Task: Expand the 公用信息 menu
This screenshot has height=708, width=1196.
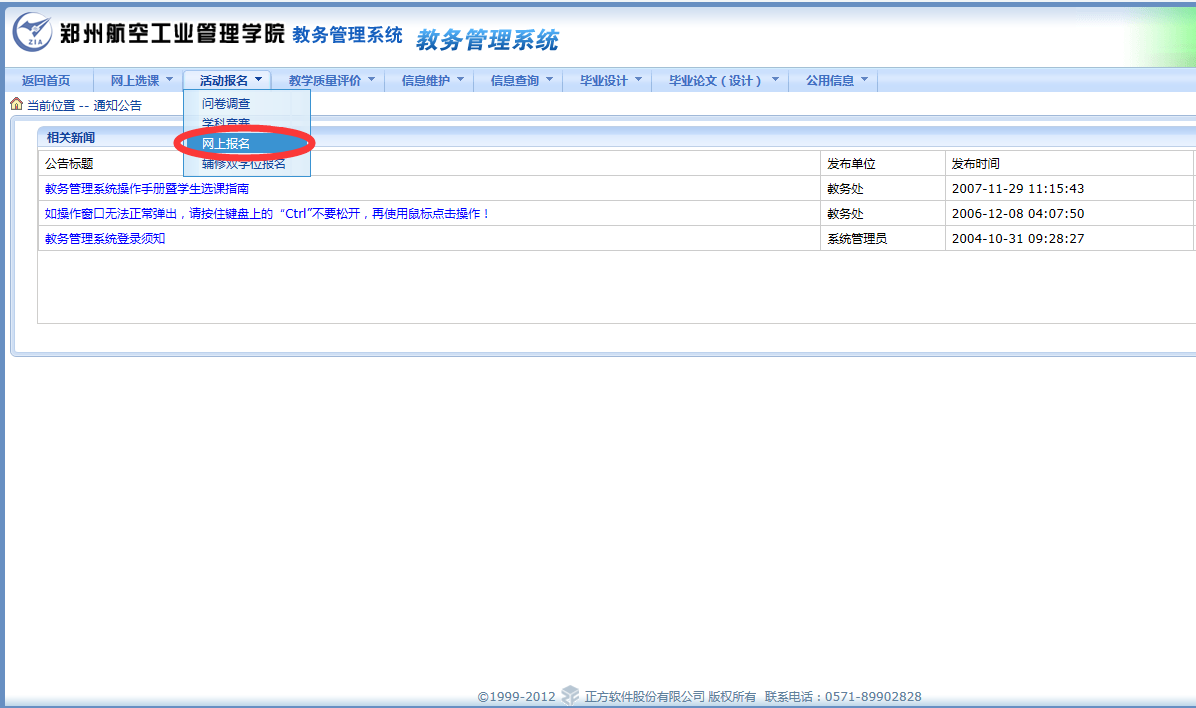Action: (x=836, y=81)
